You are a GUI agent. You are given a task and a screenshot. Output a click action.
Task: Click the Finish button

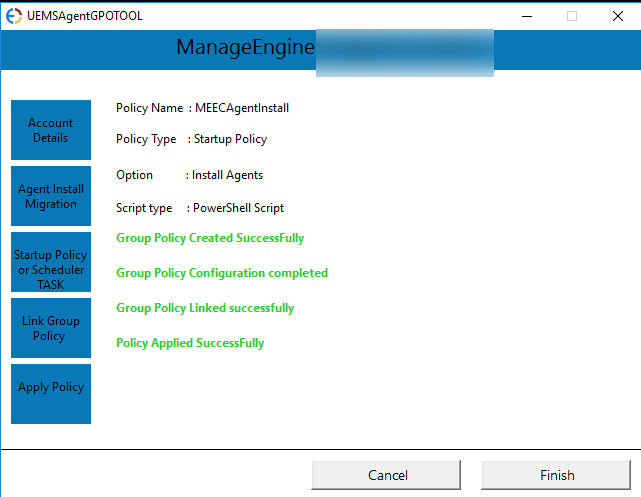[x=556, y=475]
